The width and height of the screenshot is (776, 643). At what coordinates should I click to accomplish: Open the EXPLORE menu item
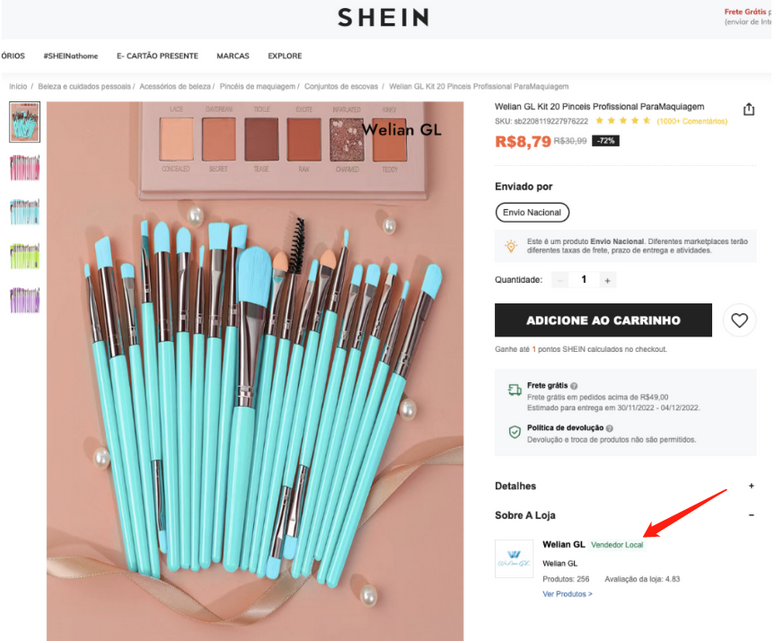click(x=285, y=56)
